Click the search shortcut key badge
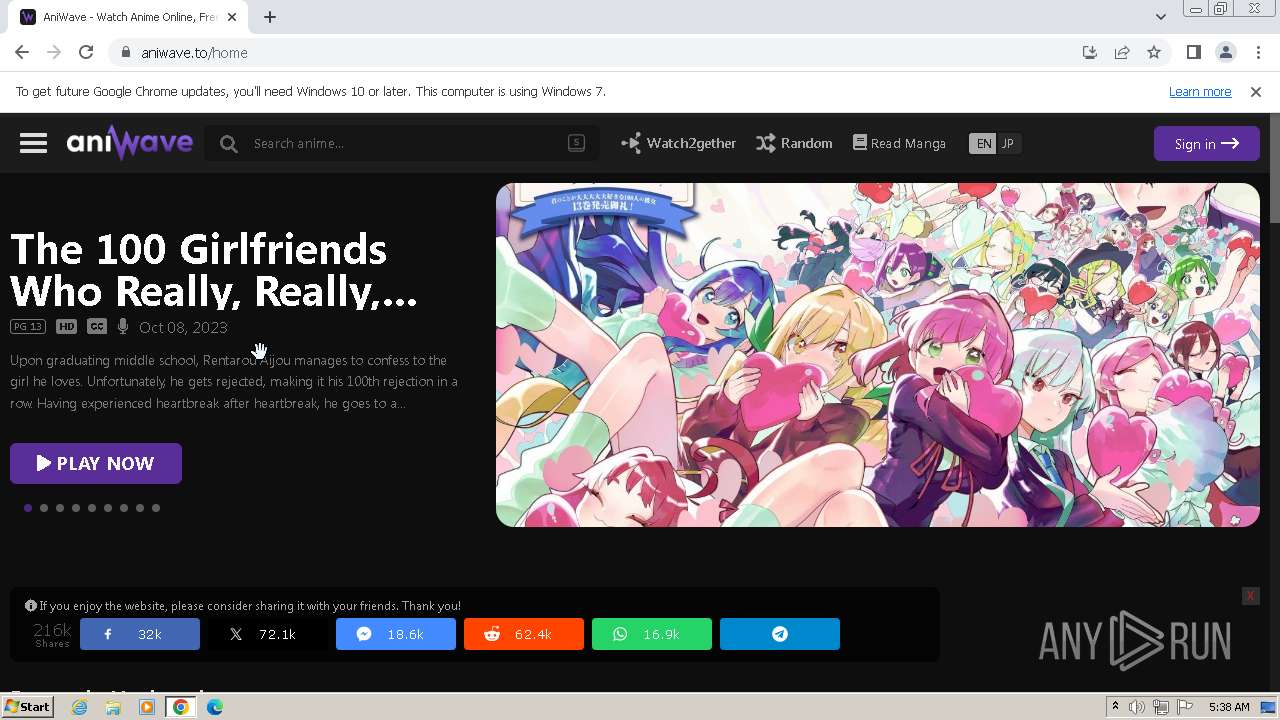 click(x=576, y=143)
